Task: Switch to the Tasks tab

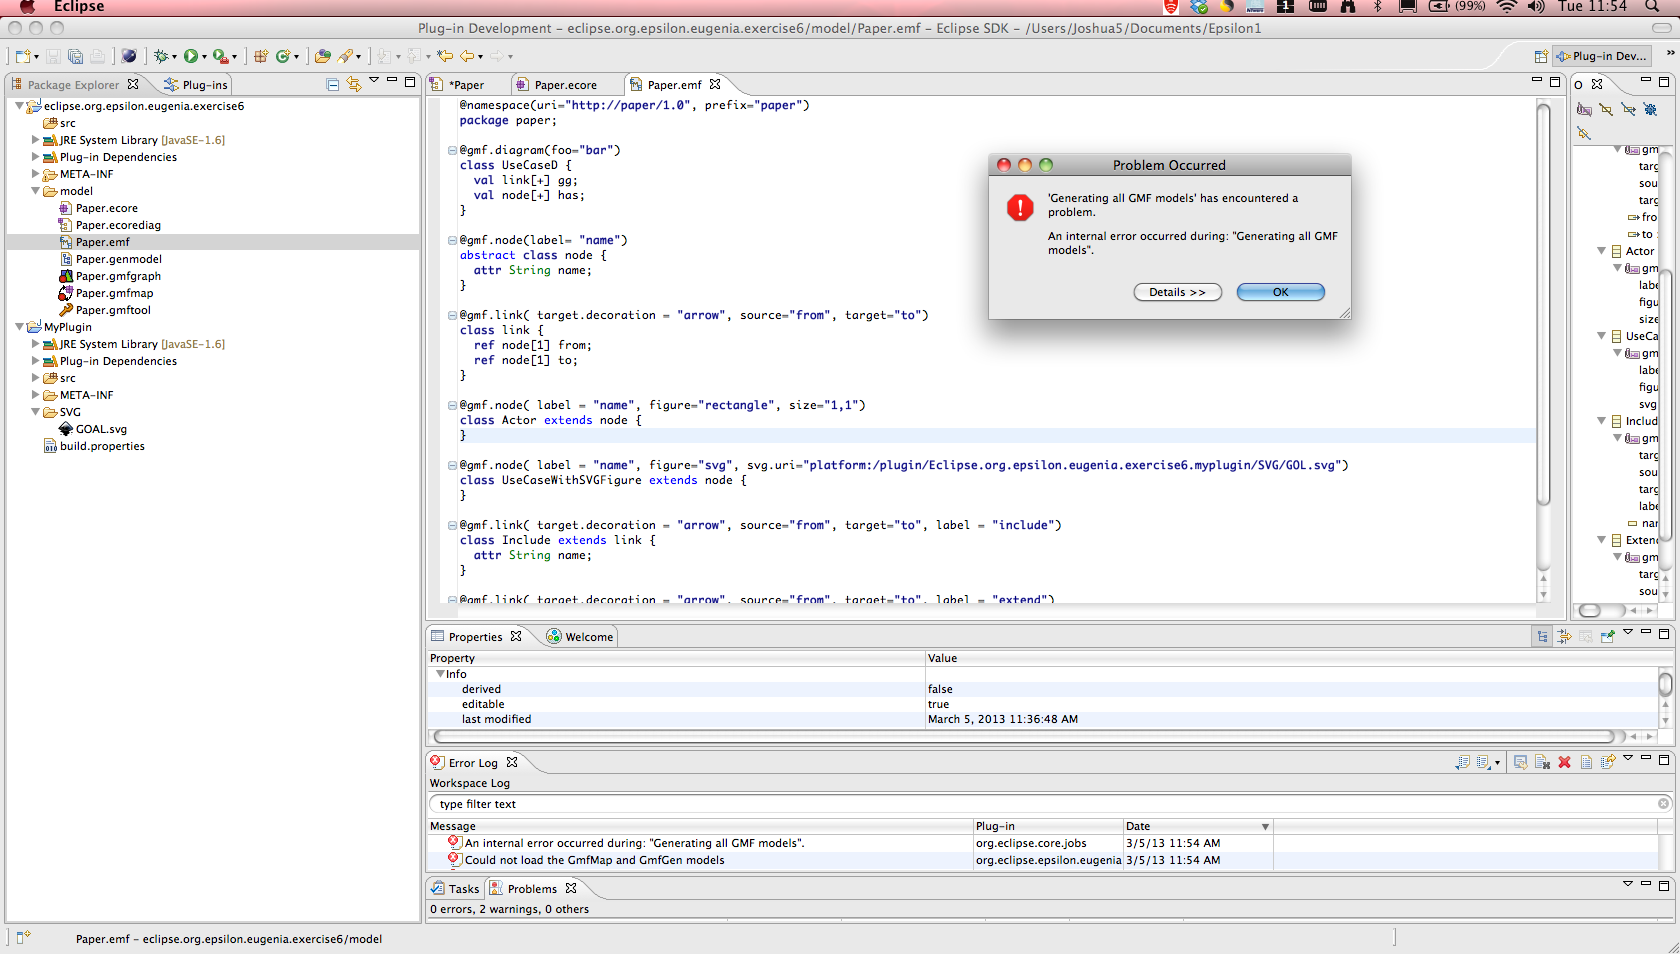Action: pyautogui.click(x=455, y=889)
